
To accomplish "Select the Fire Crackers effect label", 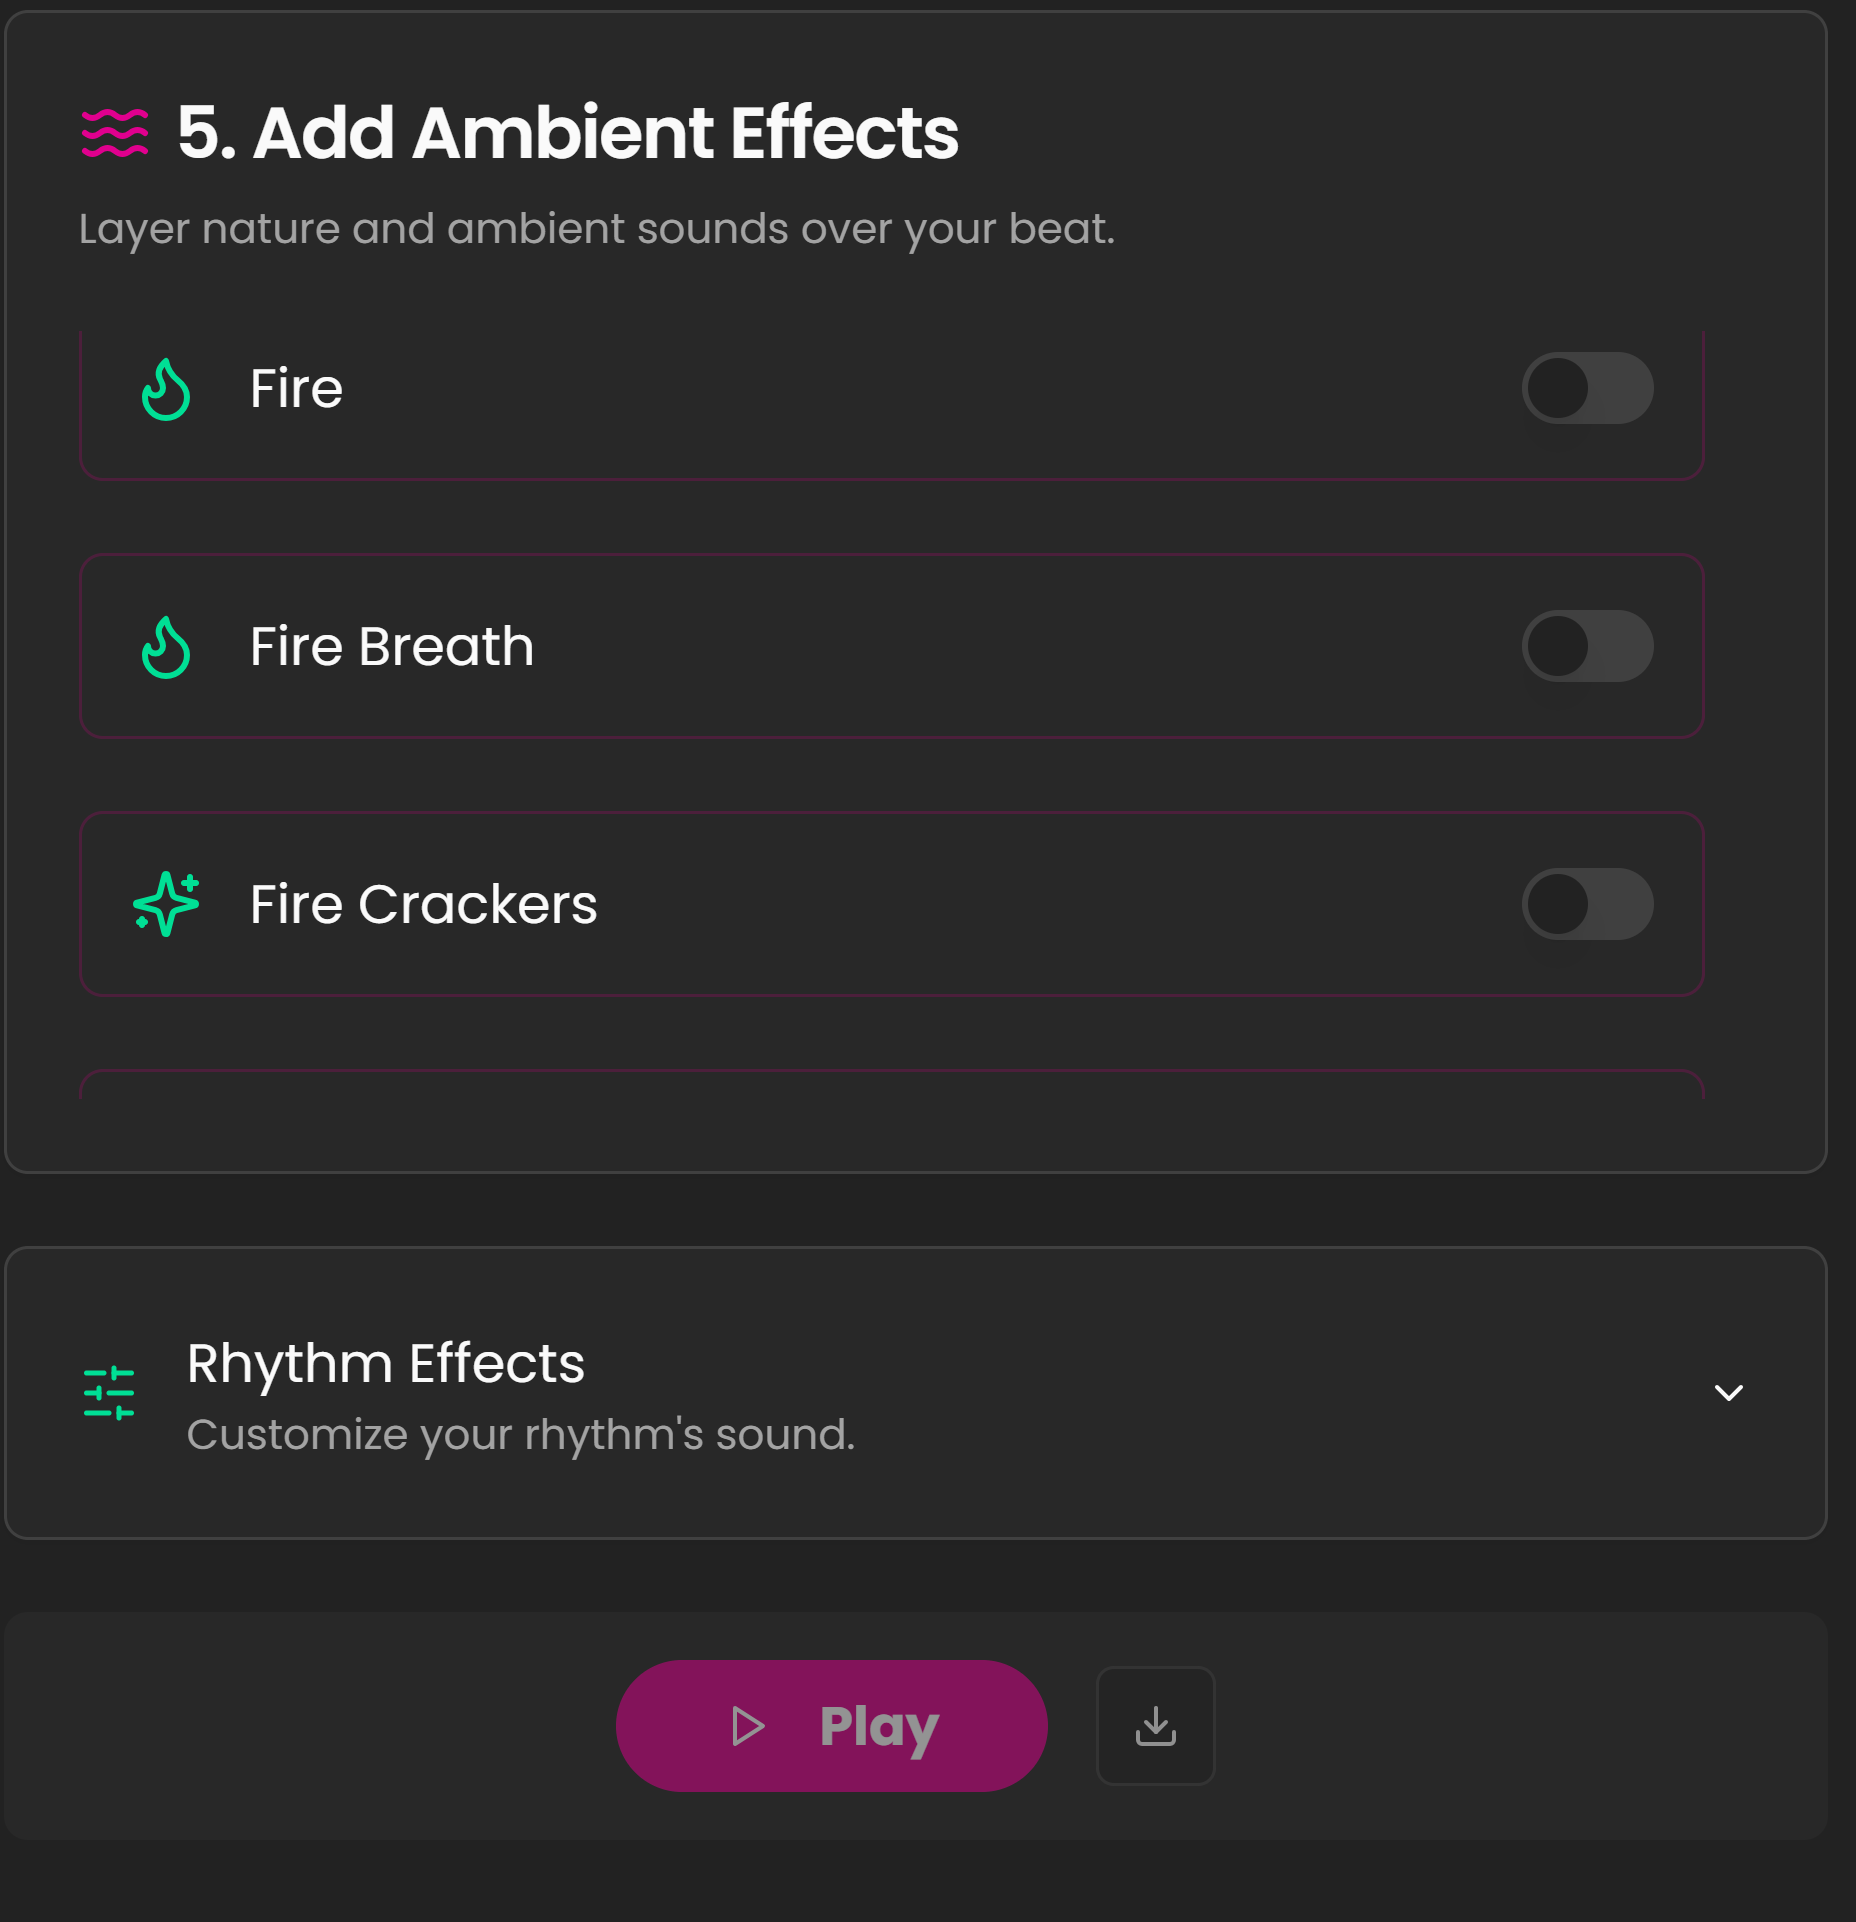I will (423, 904).
